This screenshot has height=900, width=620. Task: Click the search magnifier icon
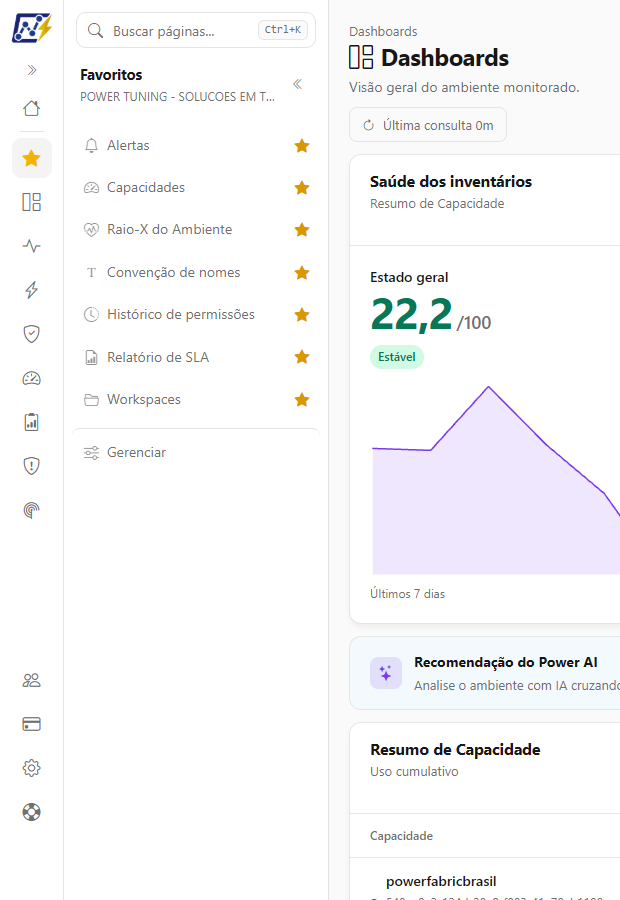95,30
